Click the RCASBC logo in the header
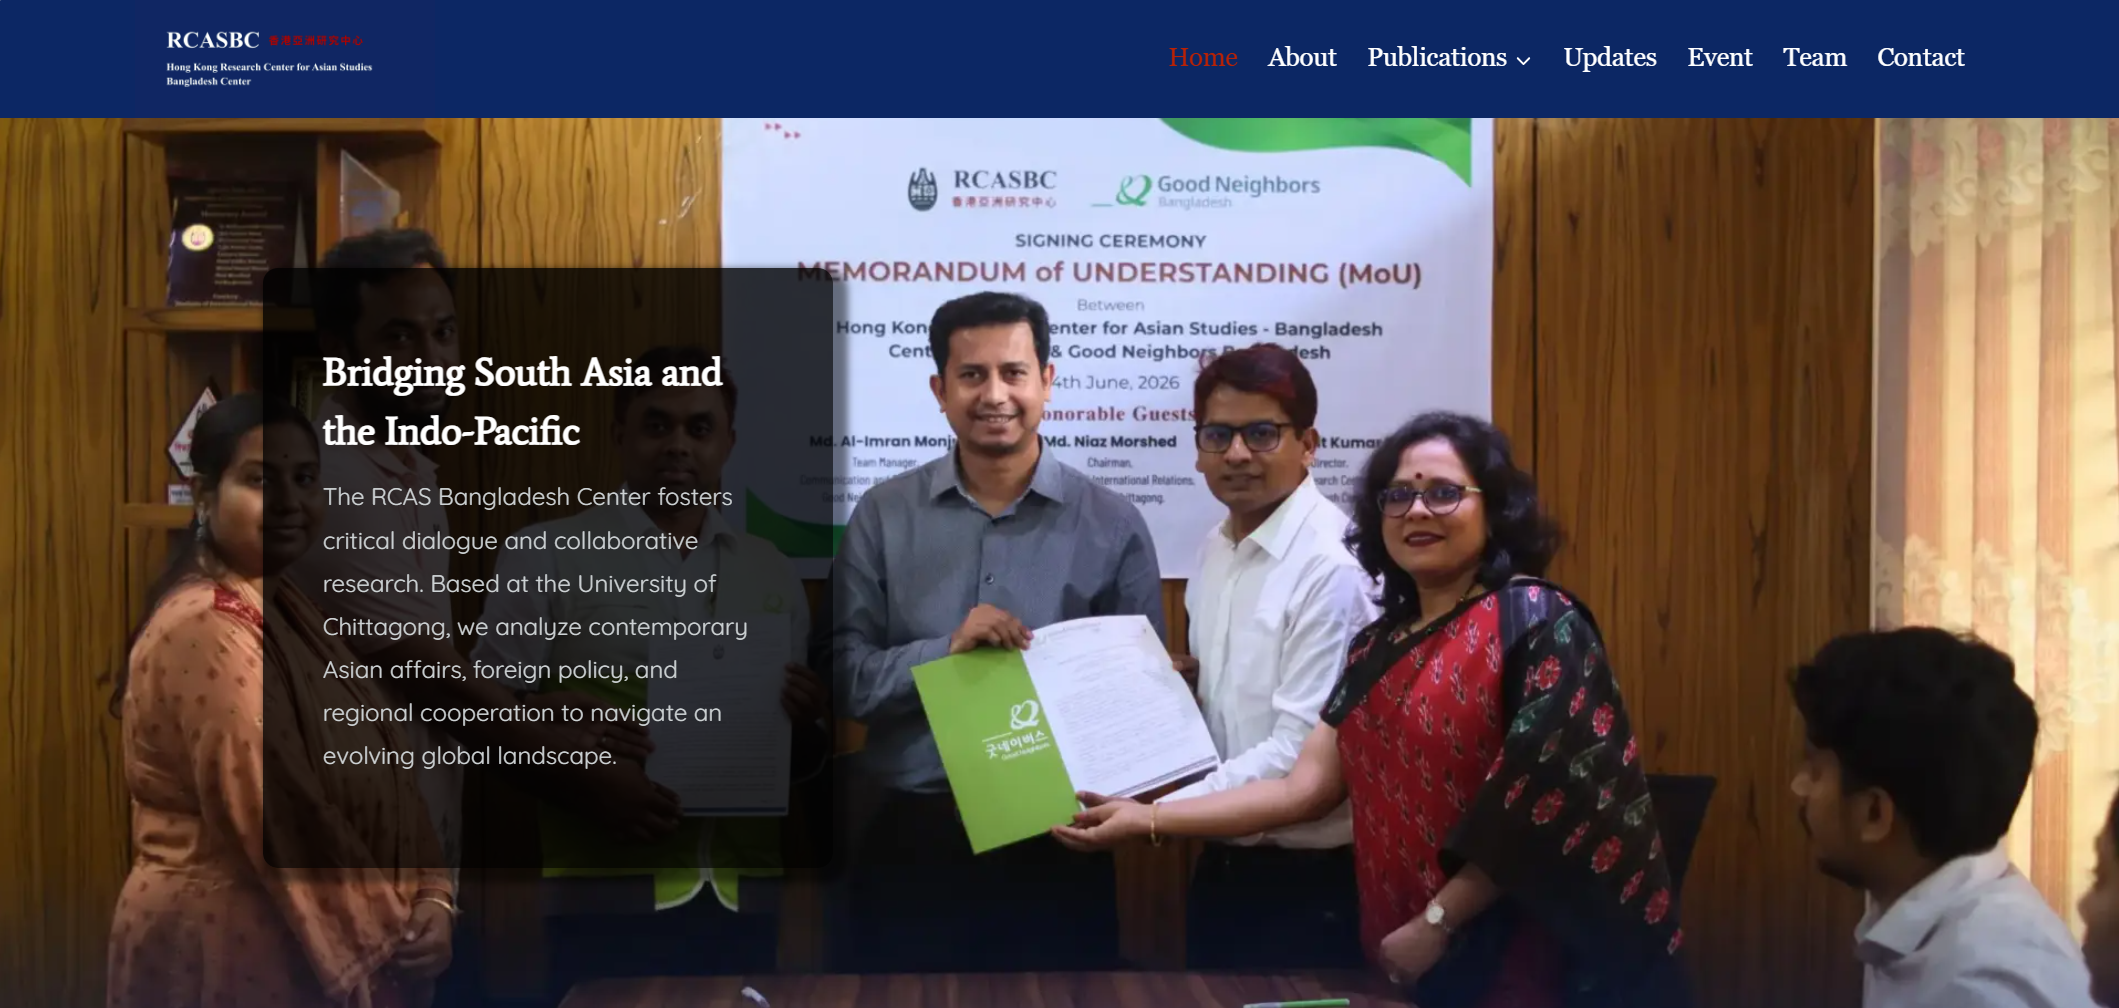 point(268,58)
